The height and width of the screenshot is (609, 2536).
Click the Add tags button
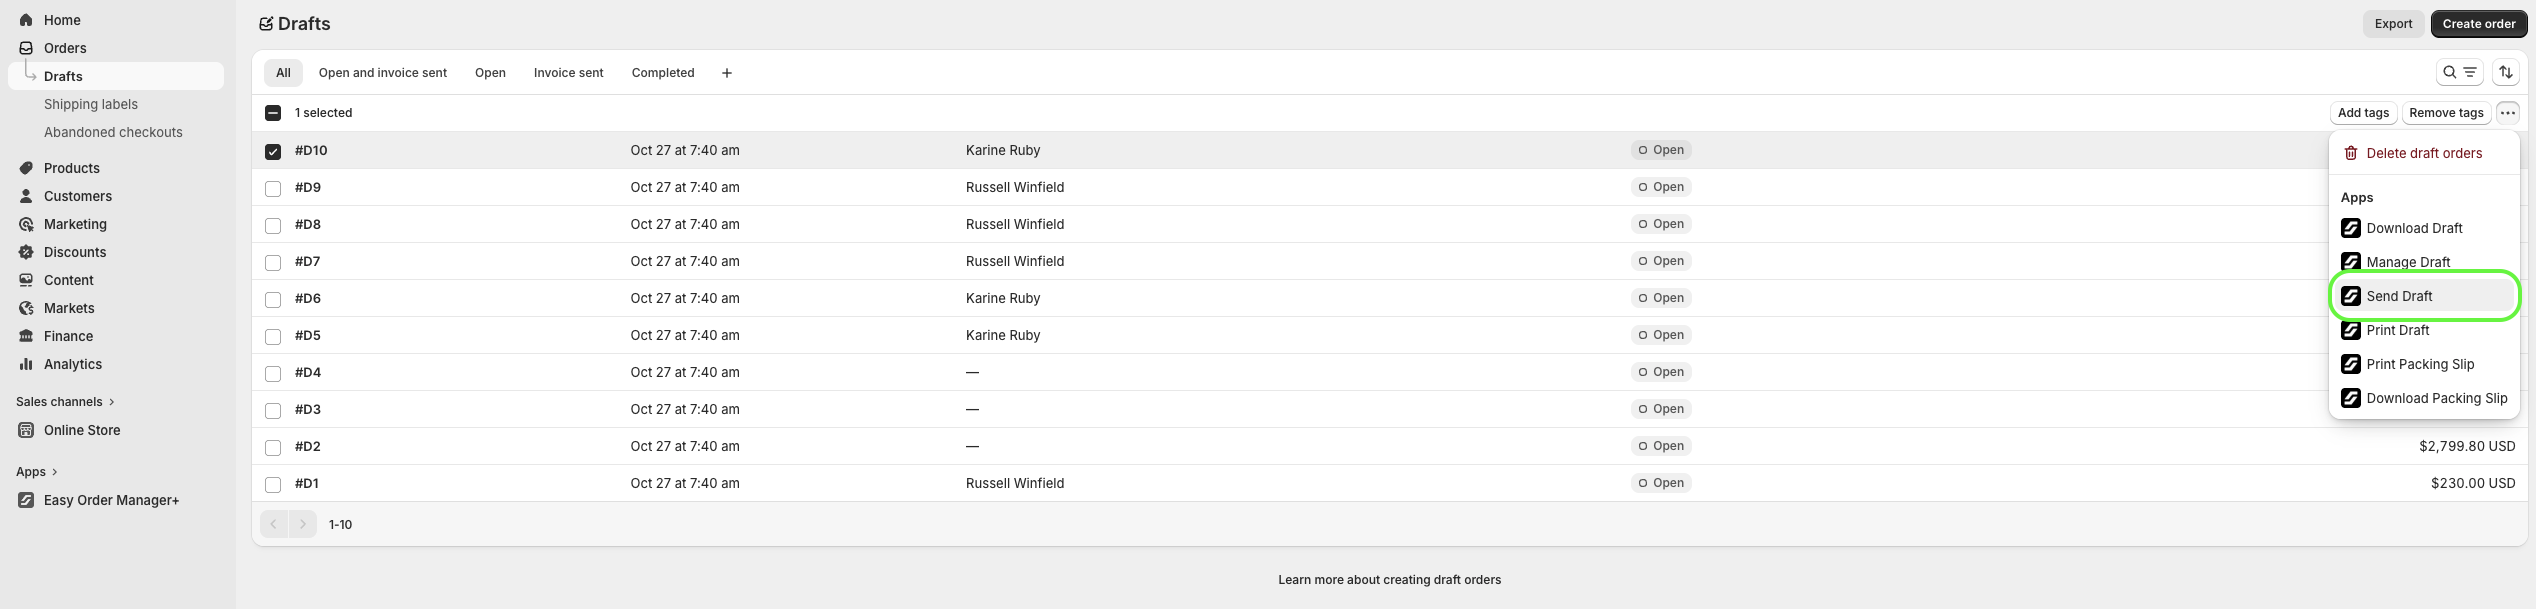(x=2363, y=113)
